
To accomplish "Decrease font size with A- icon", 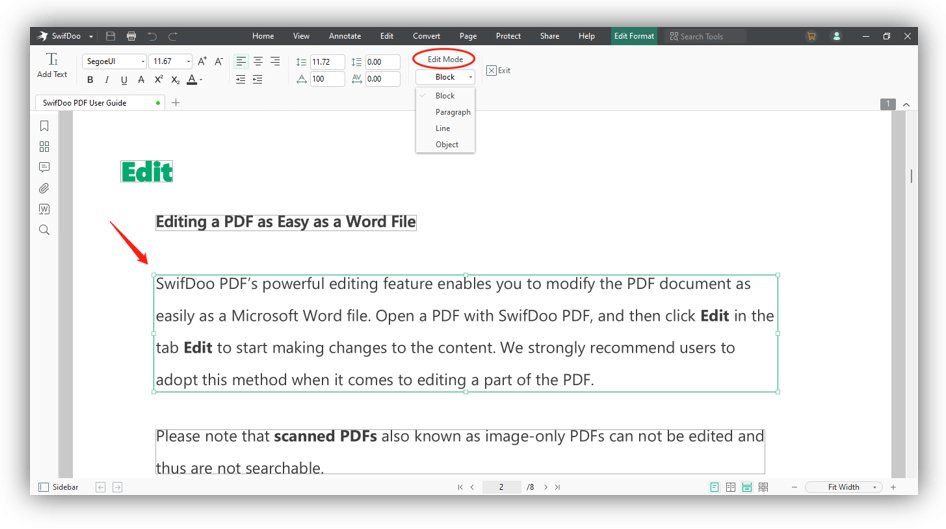I will [x=218, y=62].
